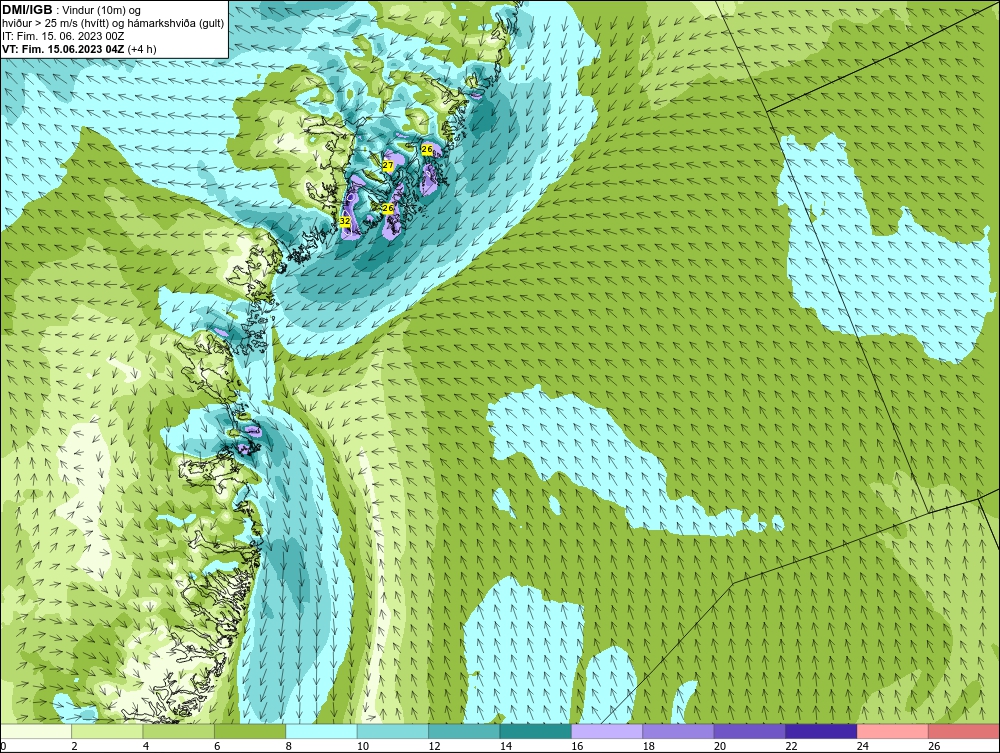Viewport: 1000px width, 753px height.
Task: Pick the 24–26 m/s pink swatch
Action: point(893,731)
